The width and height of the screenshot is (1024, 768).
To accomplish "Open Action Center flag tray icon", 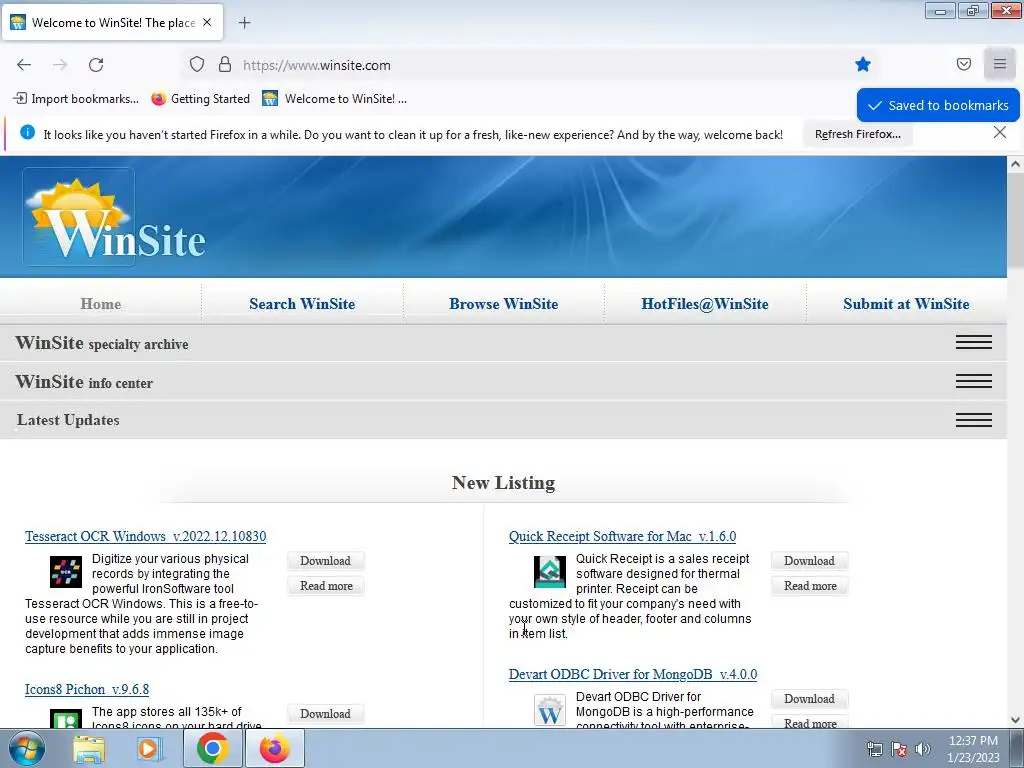I will (899, 749).
